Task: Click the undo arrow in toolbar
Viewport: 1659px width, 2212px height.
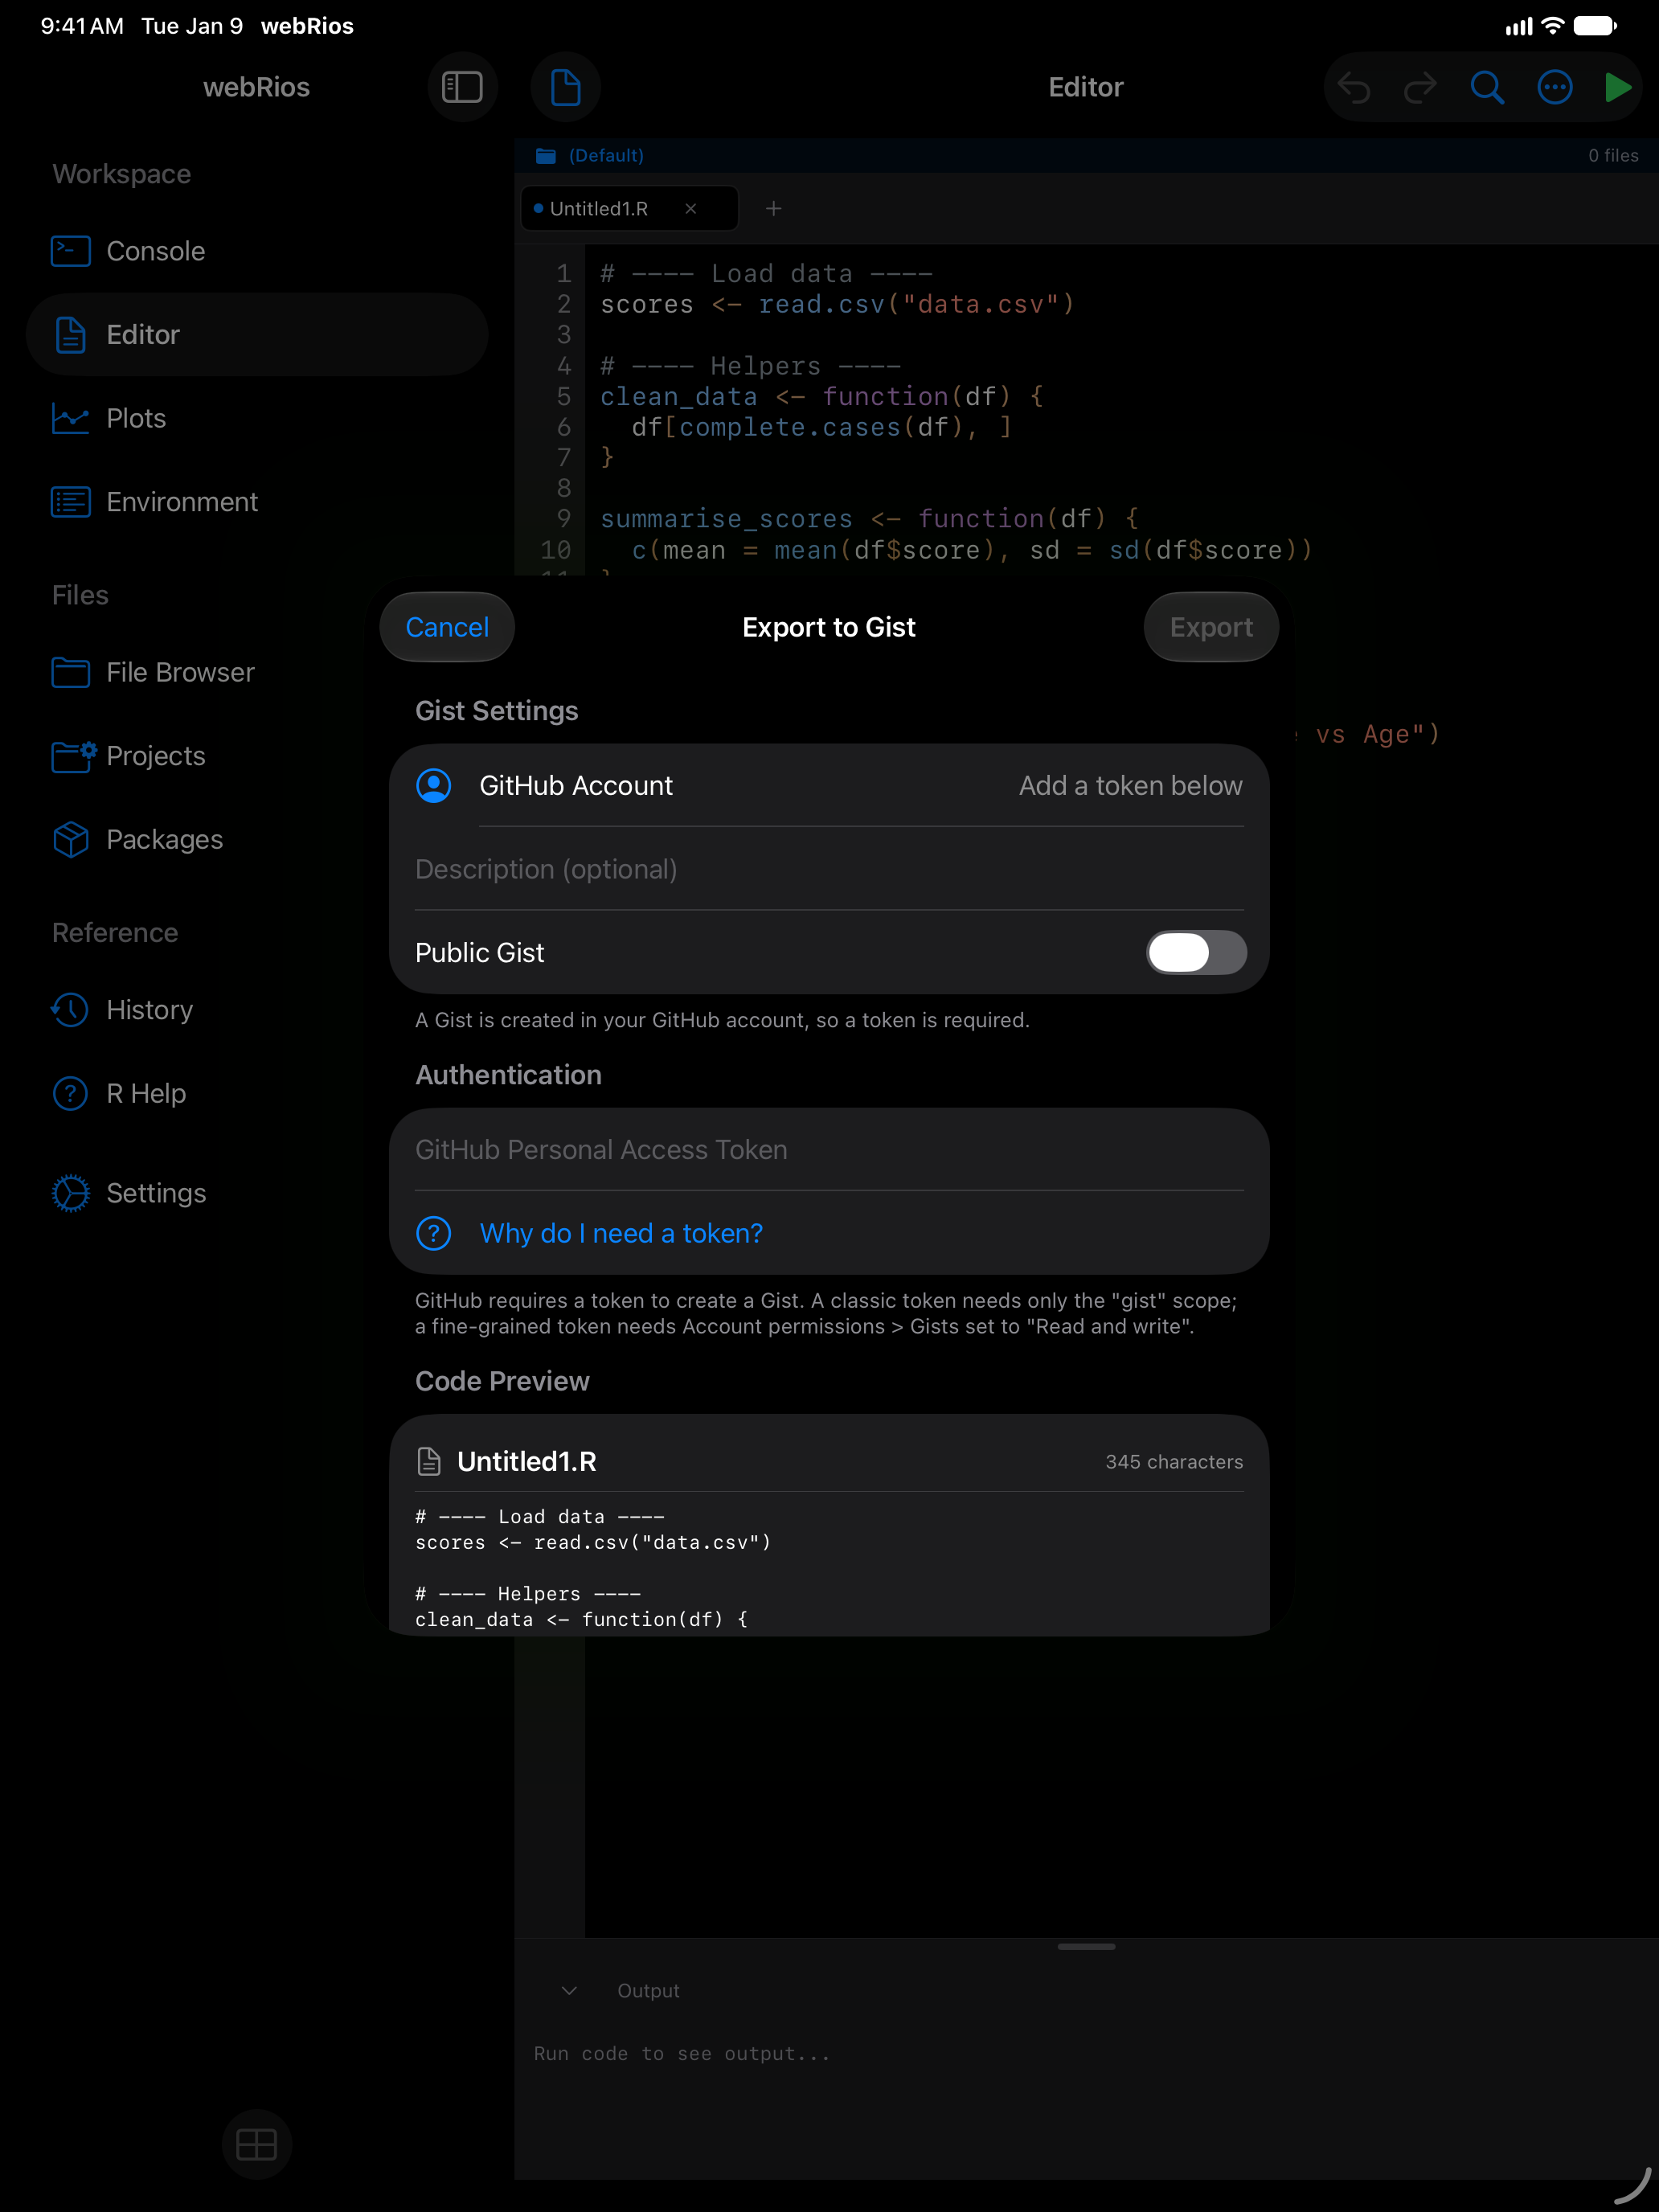Action: tap(1354, 87)
